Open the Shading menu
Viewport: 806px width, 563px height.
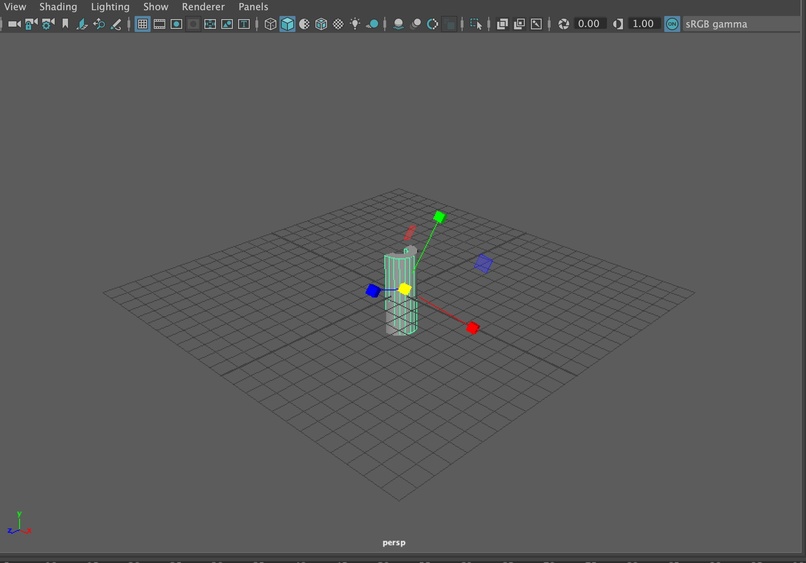coord(58,7)
